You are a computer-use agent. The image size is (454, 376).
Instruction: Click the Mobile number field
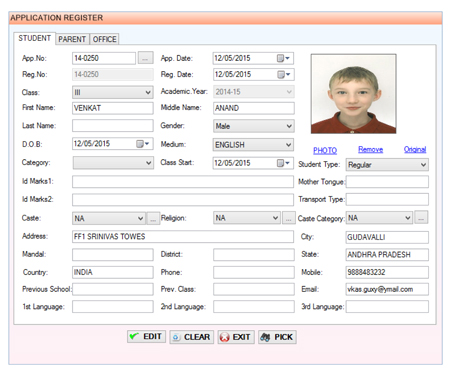[x=387, y=272]
